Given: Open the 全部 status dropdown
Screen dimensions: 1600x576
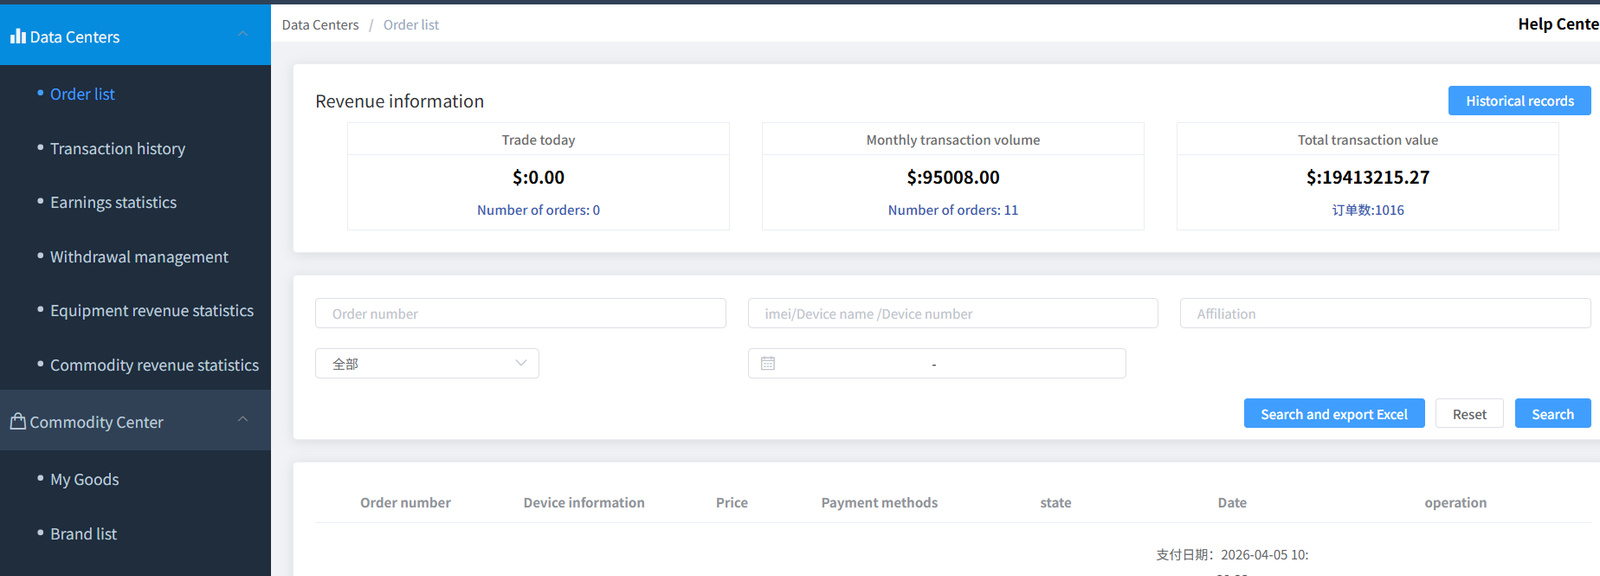Looking at the screenshot, I should (x=427, y=364).
